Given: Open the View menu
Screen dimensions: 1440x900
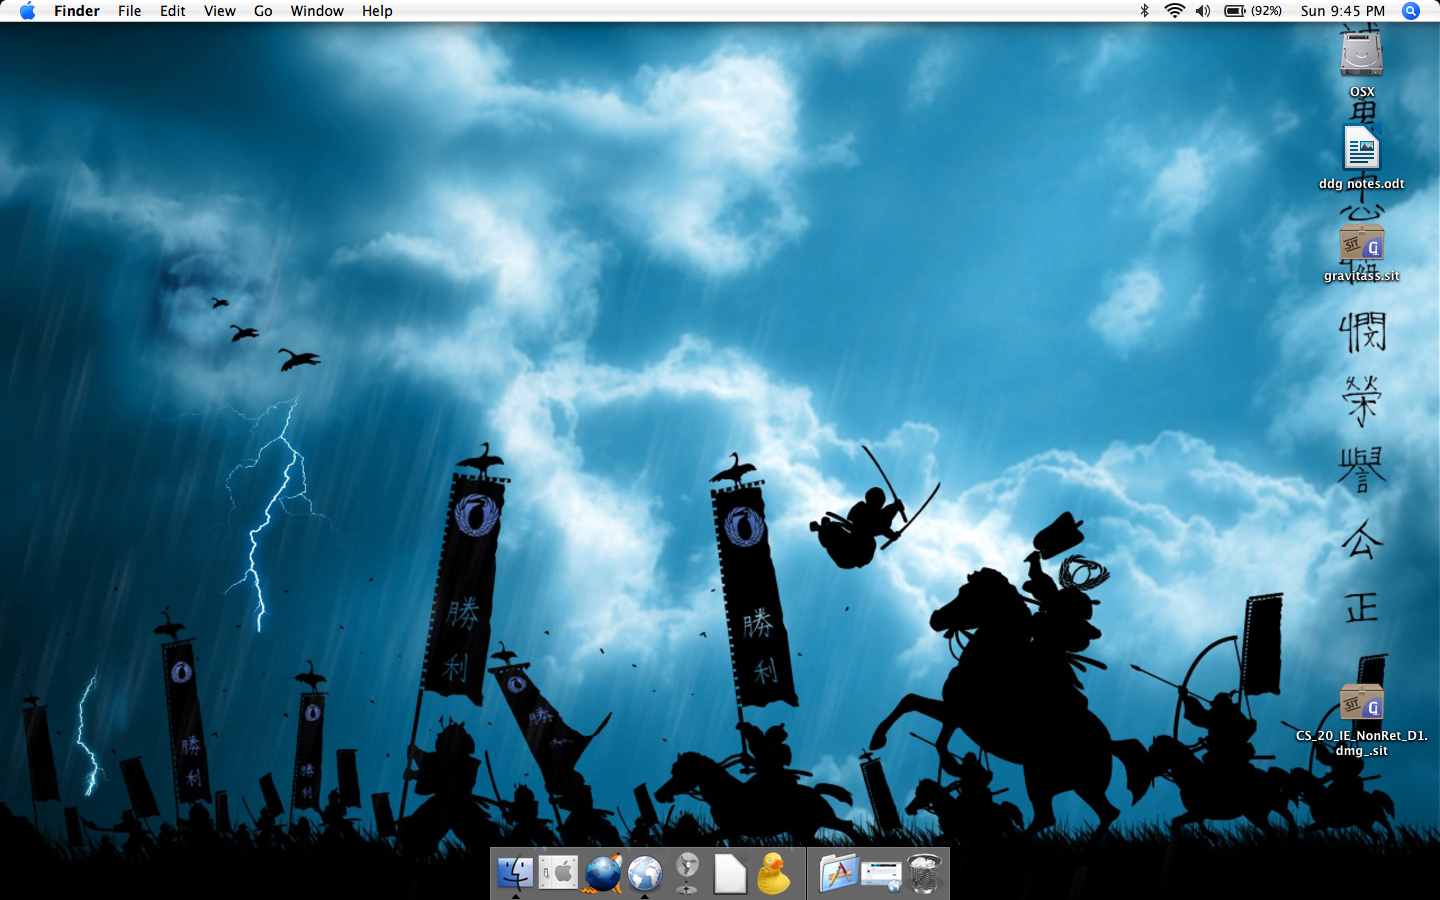Looking at the screenshot, I should point(220,11).
